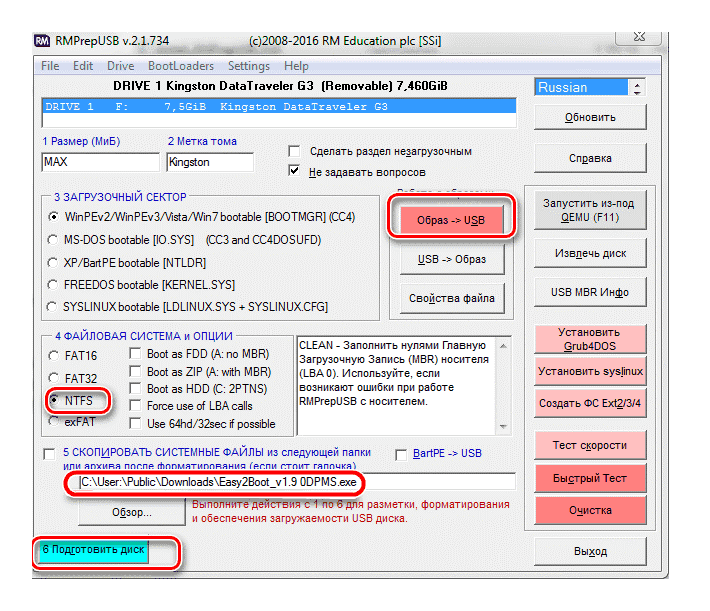This screenshot has height=611, width=710.
Task: Run Тест скорости
Action: click(x=590, y=445)
